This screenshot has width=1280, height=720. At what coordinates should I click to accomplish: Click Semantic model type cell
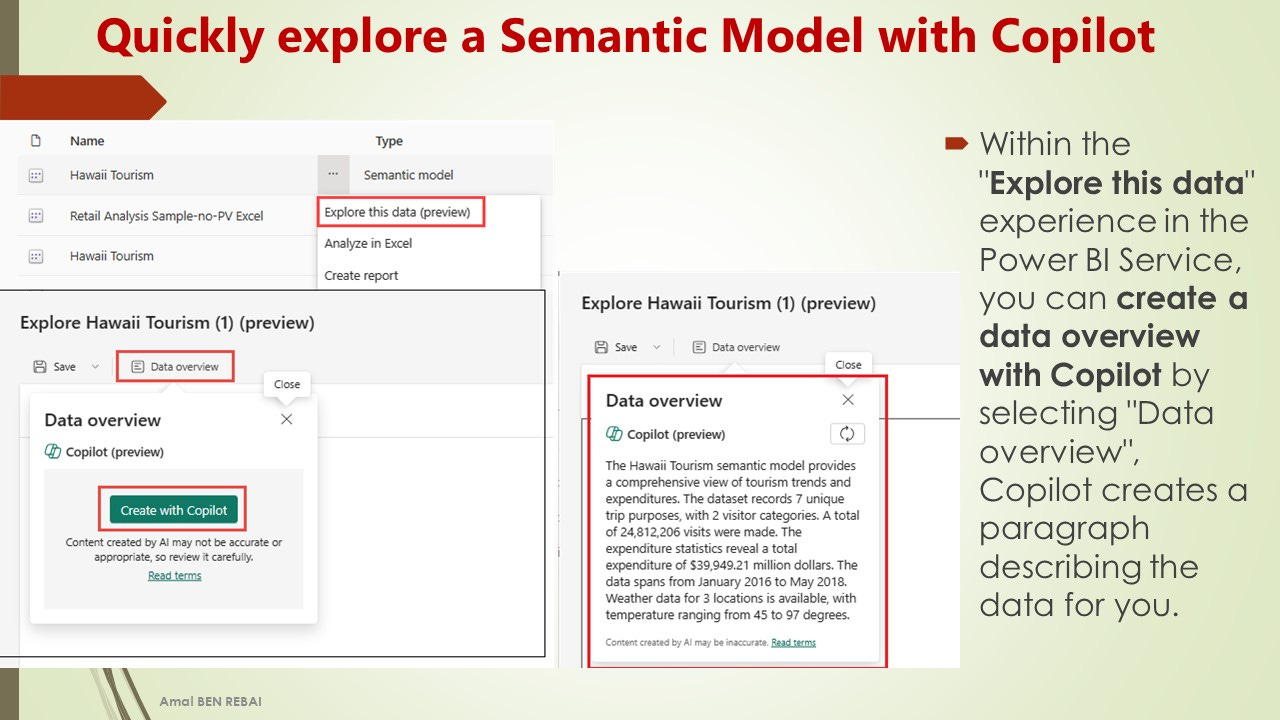[x=408, y=175]
